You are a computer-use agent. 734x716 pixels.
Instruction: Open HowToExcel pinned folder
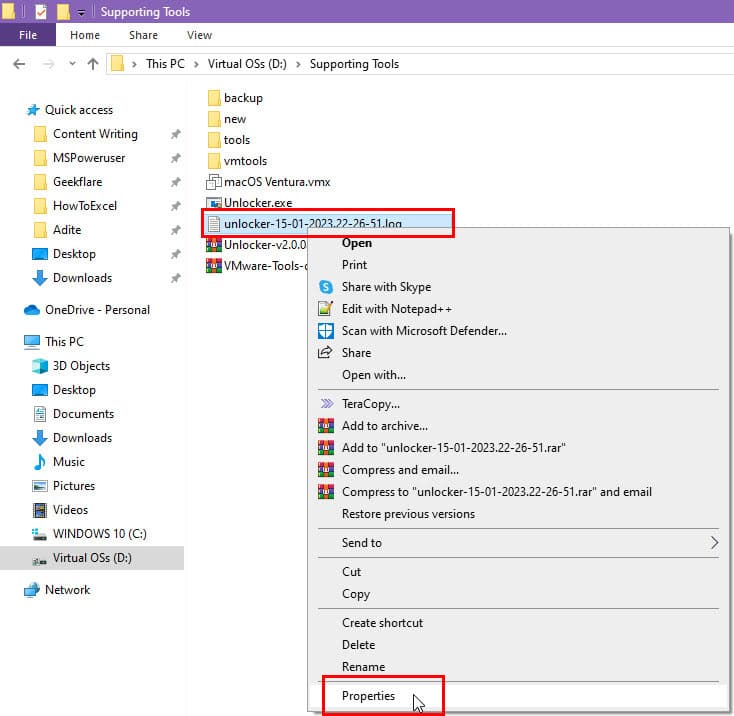85,206
